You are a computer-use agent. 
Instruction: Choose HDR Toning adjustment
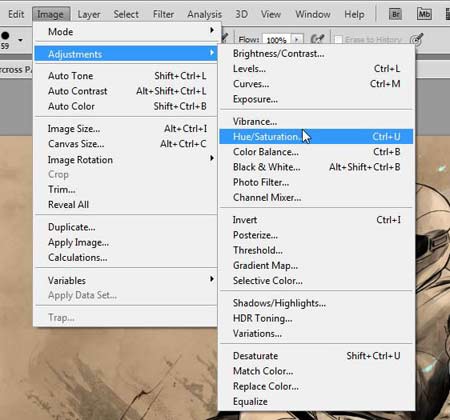point(316,318)
